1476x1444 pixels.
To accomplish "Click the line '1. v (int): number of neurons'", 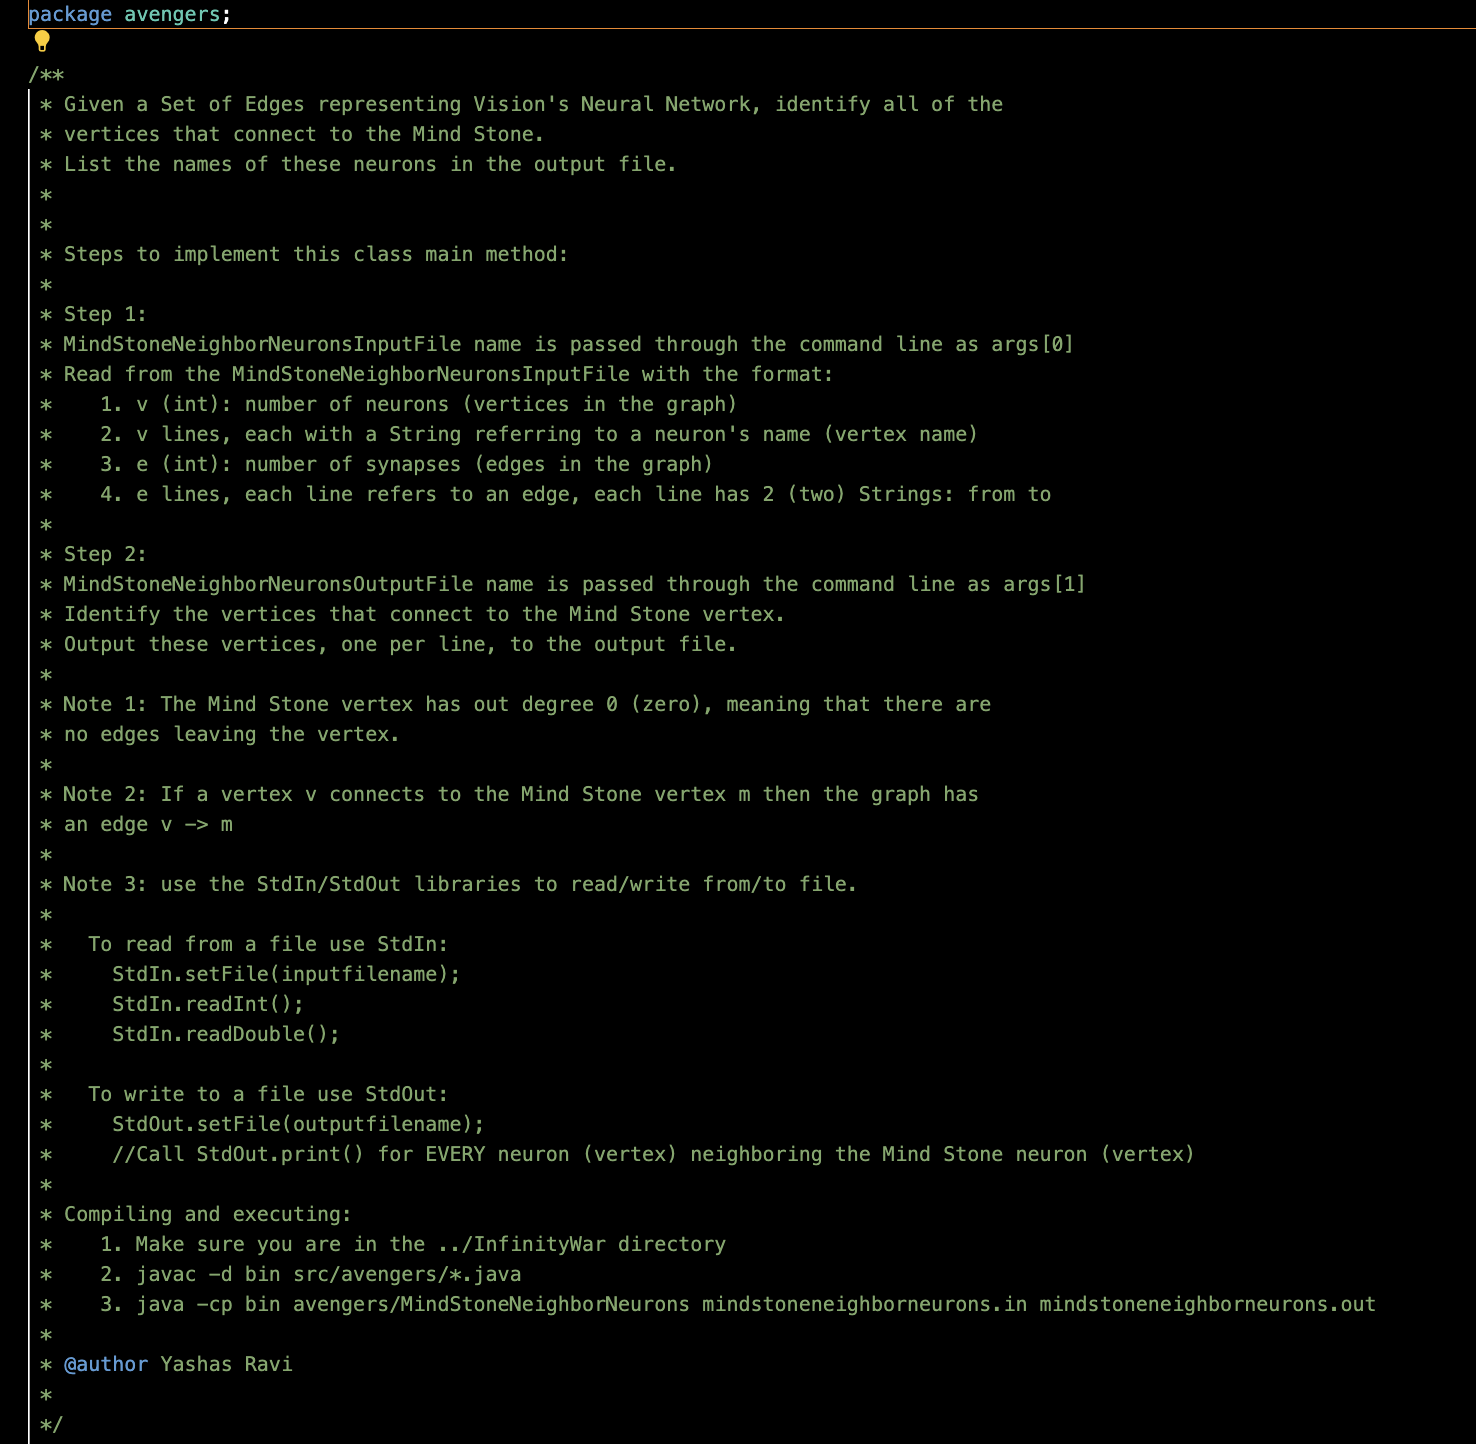I will 418,405.
